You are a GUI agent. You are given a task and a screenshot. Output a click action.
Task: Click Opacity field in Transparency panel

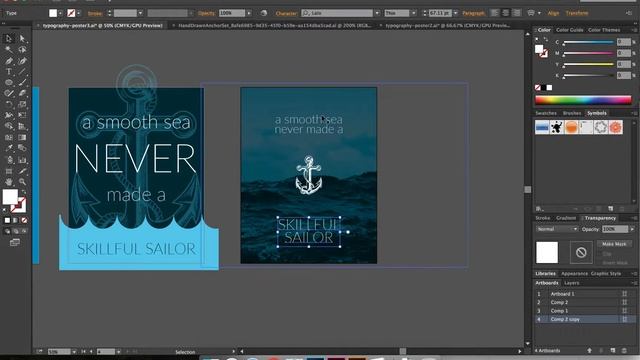click(615, 229)
